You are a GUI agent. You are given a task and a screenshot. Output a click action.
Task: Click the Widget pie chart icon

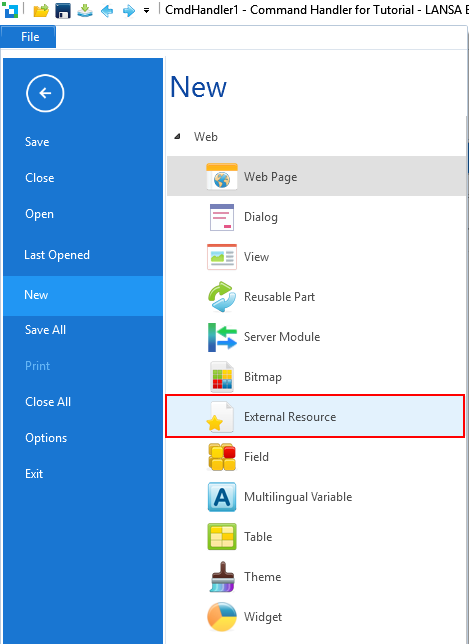(222, 616)
